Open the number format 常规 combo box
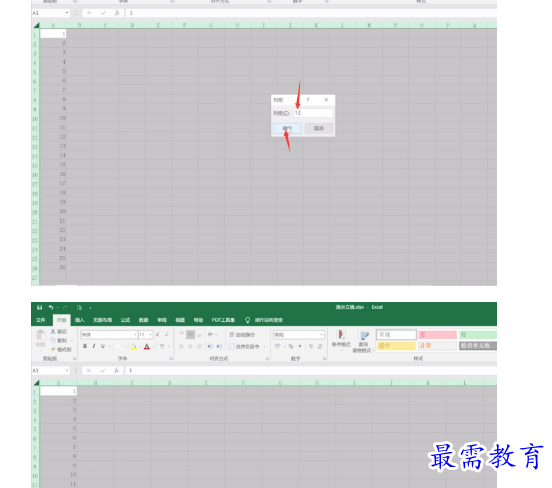 (x=299, y=334)
